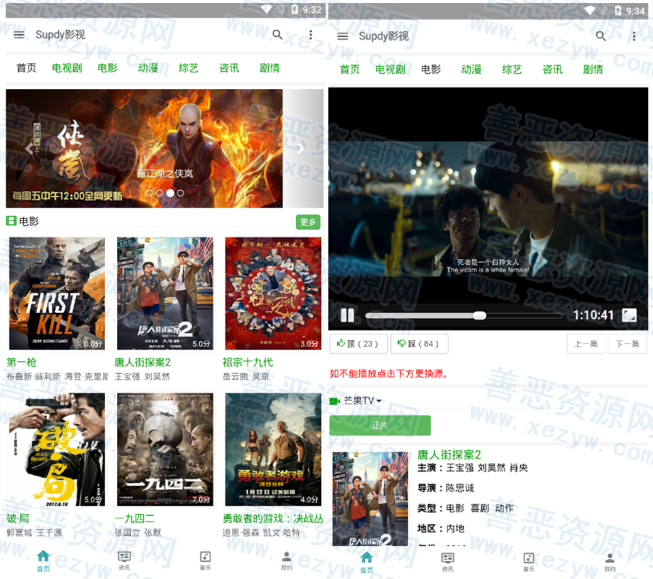Switch to 动漫 tab on player screen
Image resolution: width=653 pixels, height=579 pixels.
pos(472,69)
